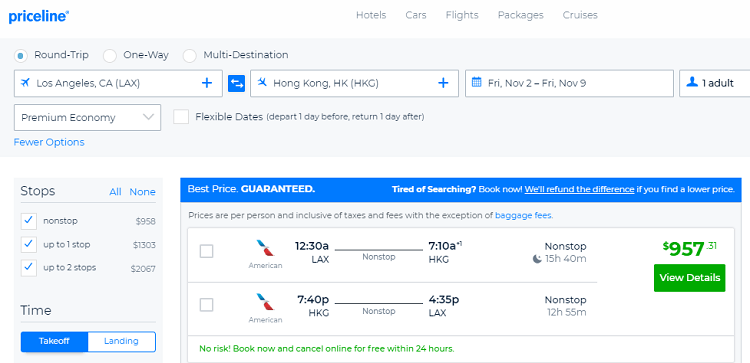Click plus icon beside Los Angeles field

207,83
